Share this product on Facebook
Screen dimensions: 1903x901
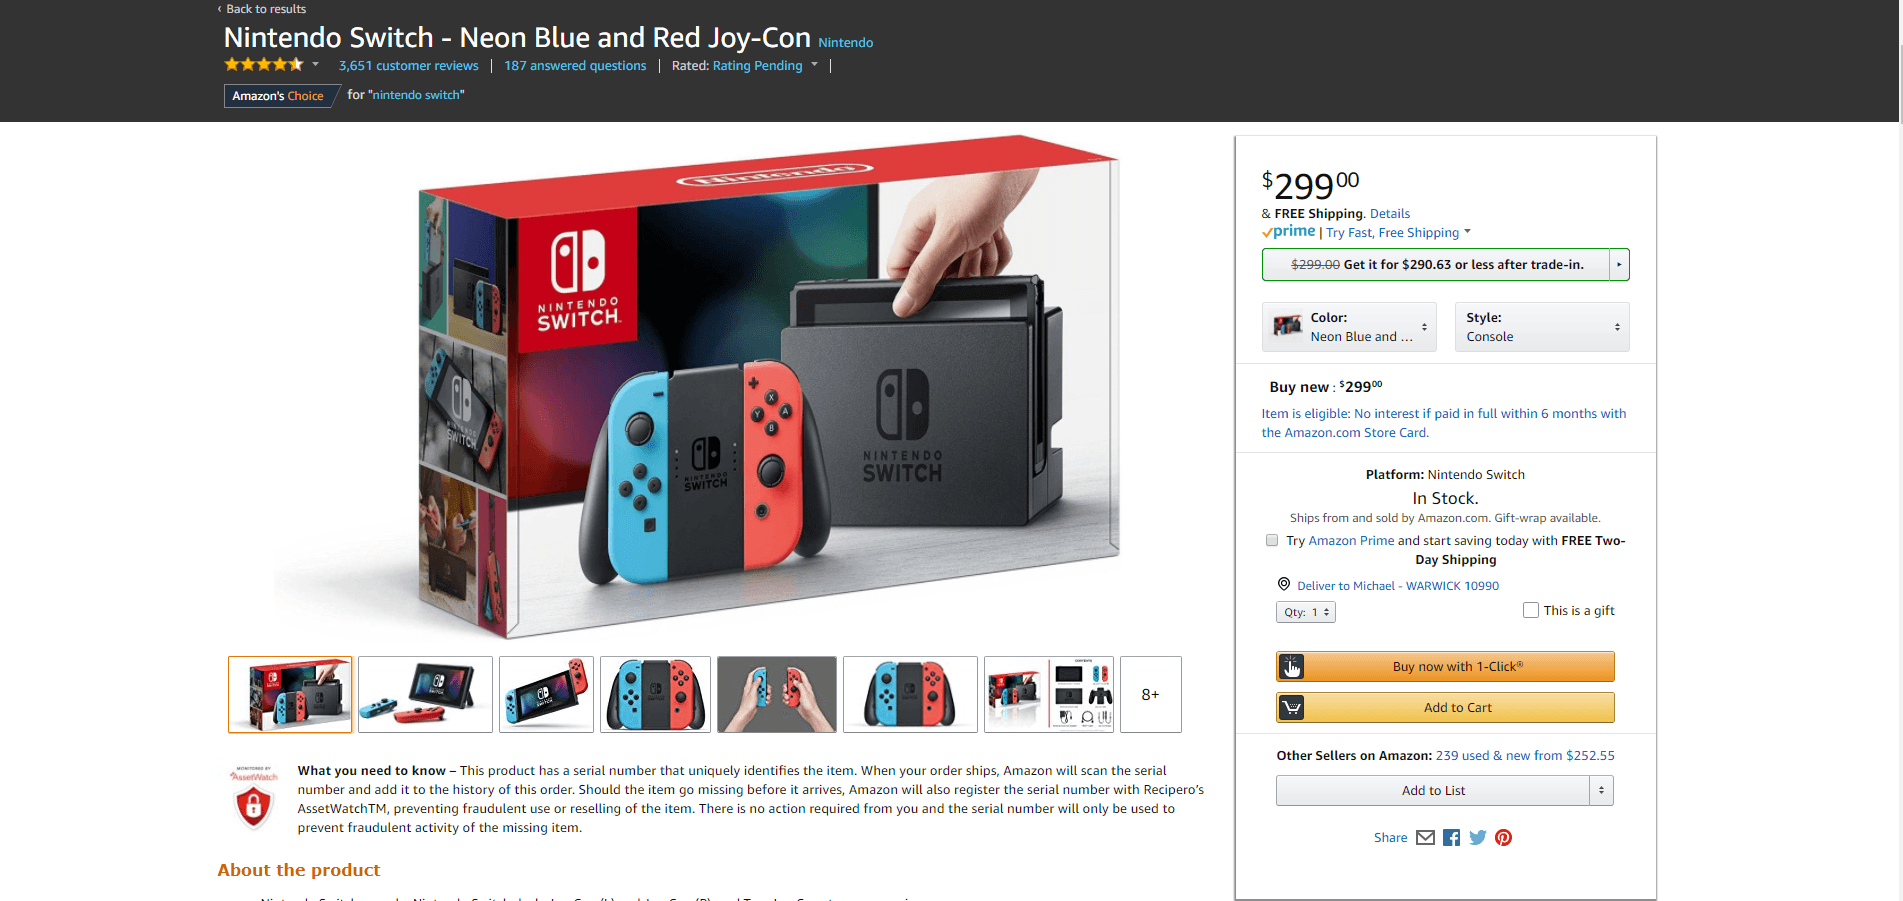click(x=1451, y=838)
